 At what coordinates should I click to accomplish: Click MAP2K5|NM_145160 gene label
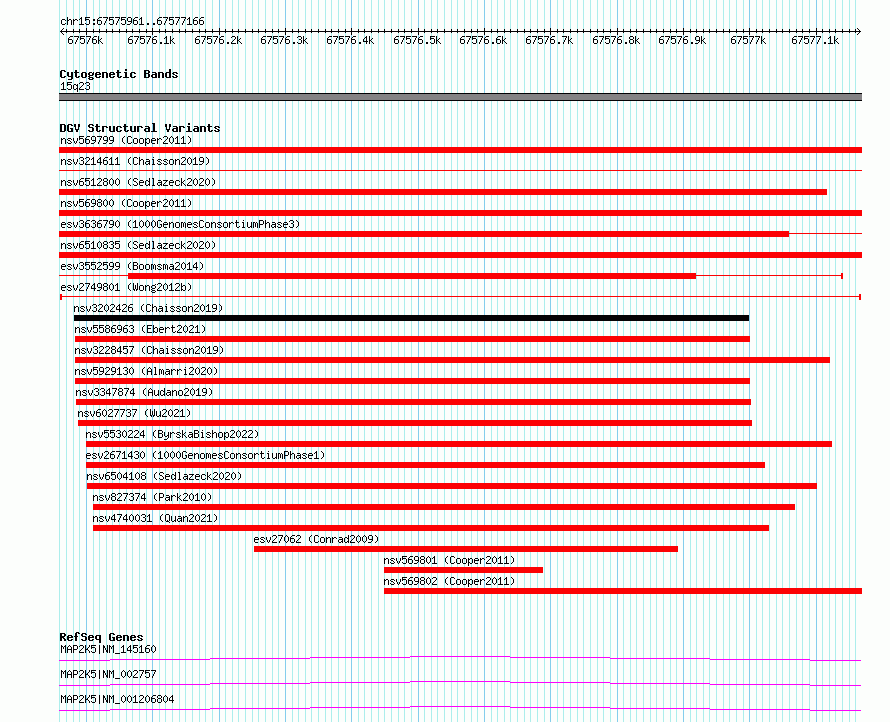108,649
